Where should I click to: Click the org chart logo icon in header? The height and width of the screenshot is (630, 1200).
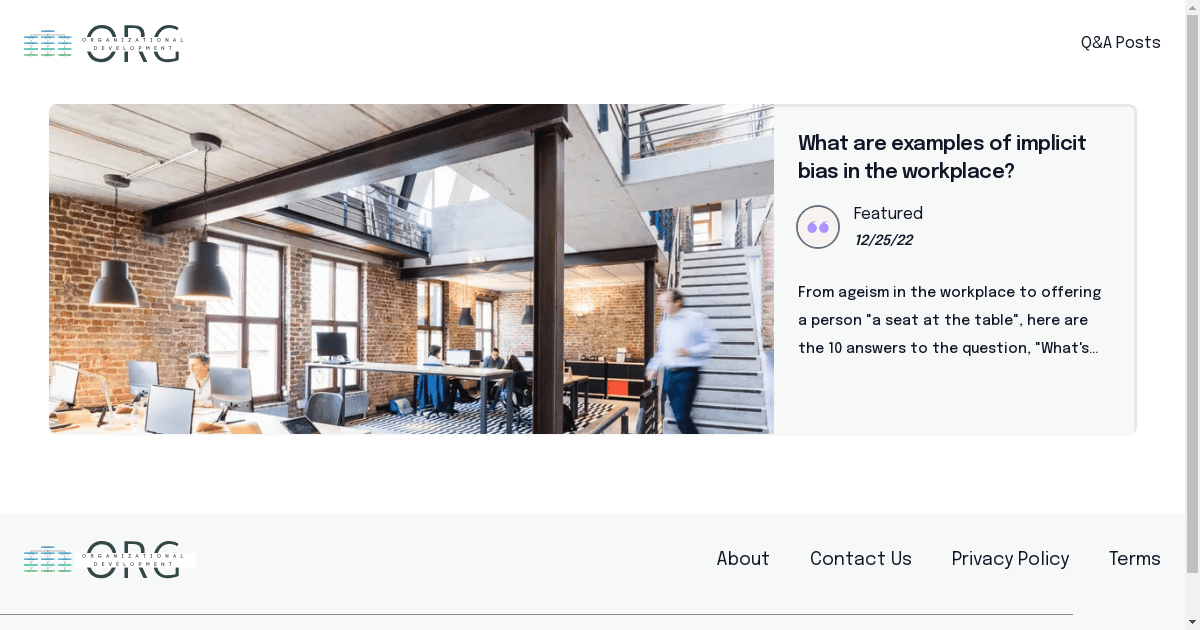48,44
